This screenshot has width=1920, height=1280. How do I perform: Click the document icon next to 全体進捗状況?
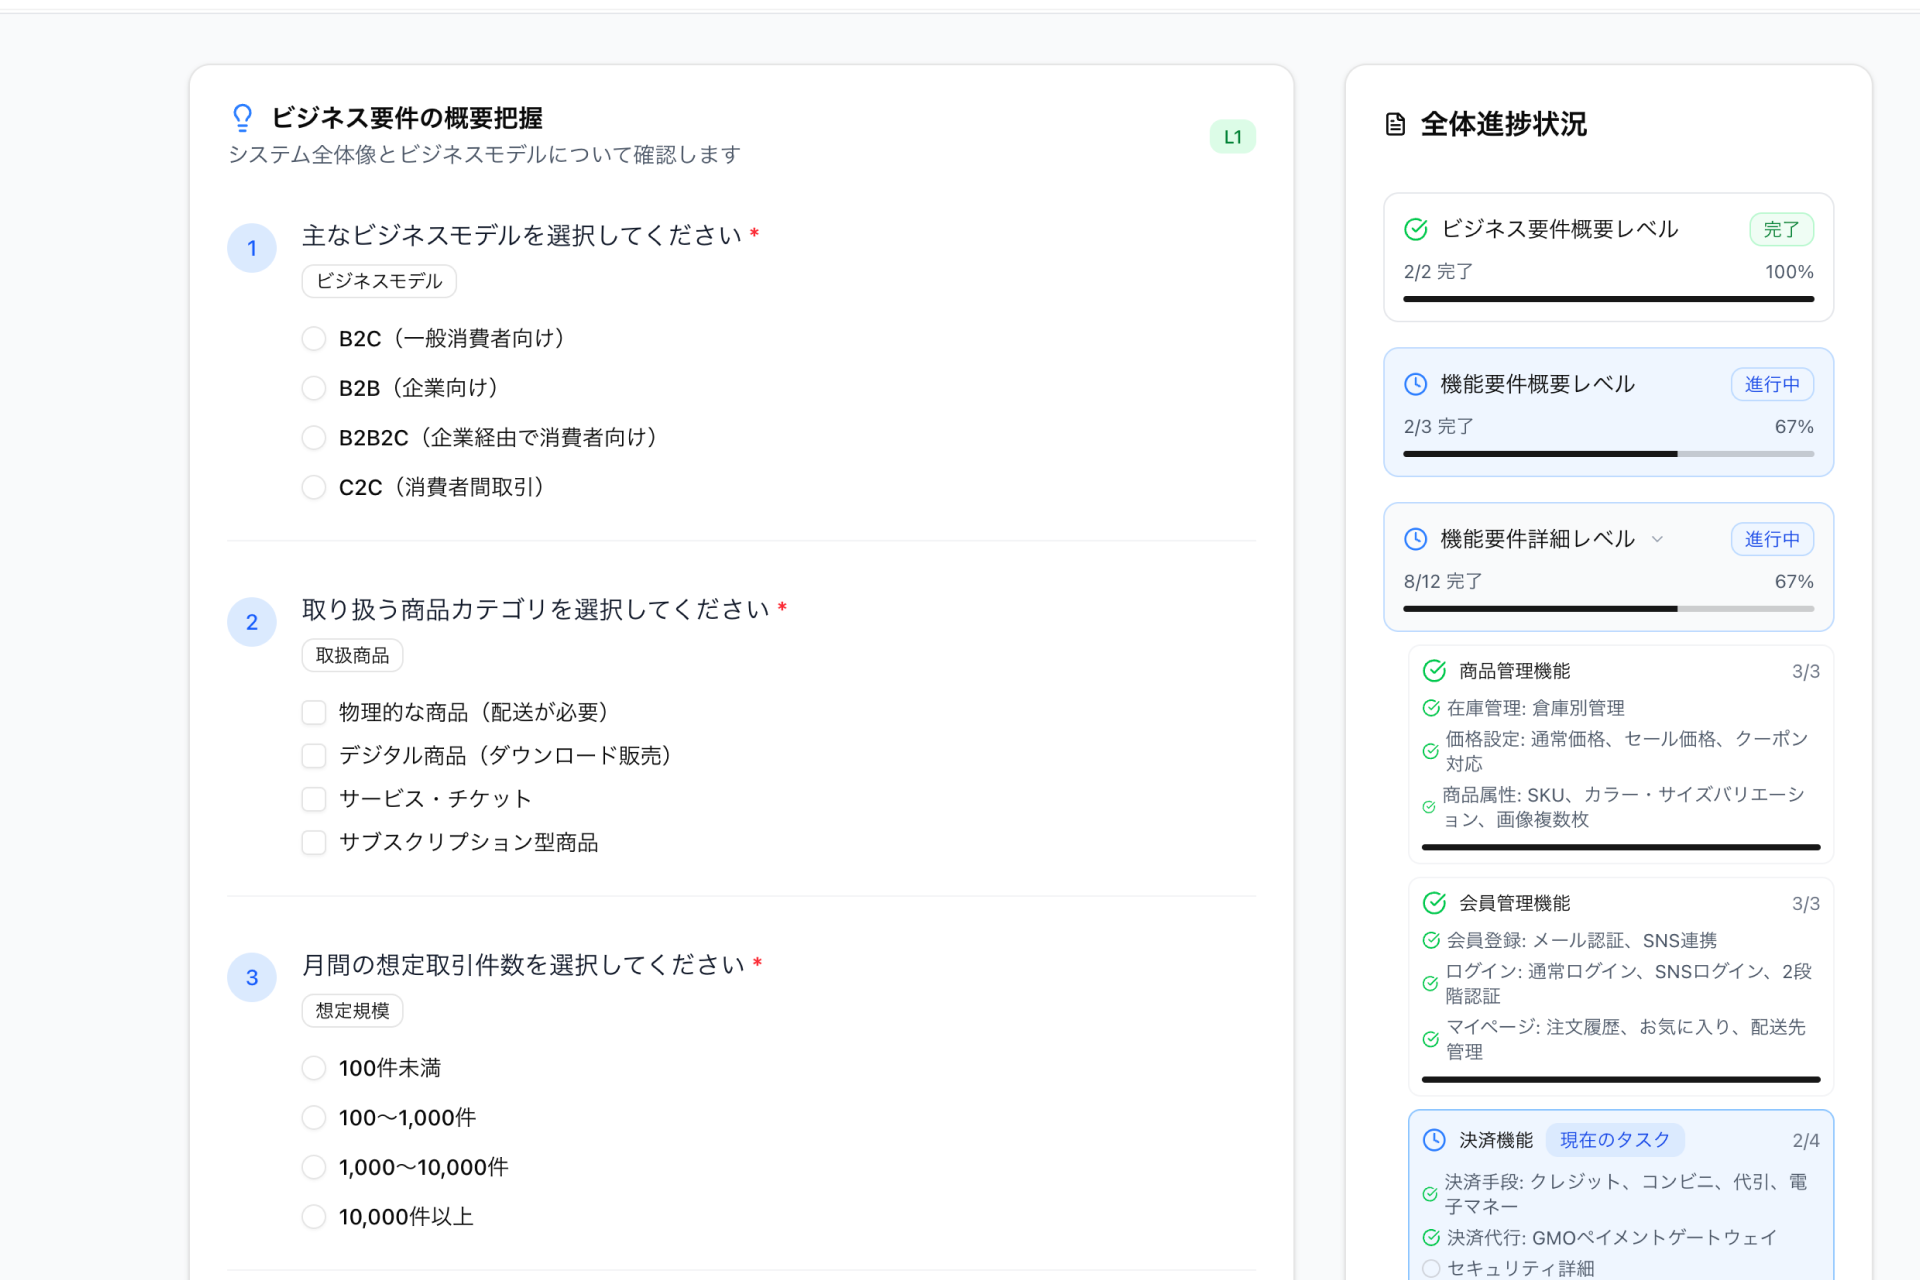[x=1394, y=124]
